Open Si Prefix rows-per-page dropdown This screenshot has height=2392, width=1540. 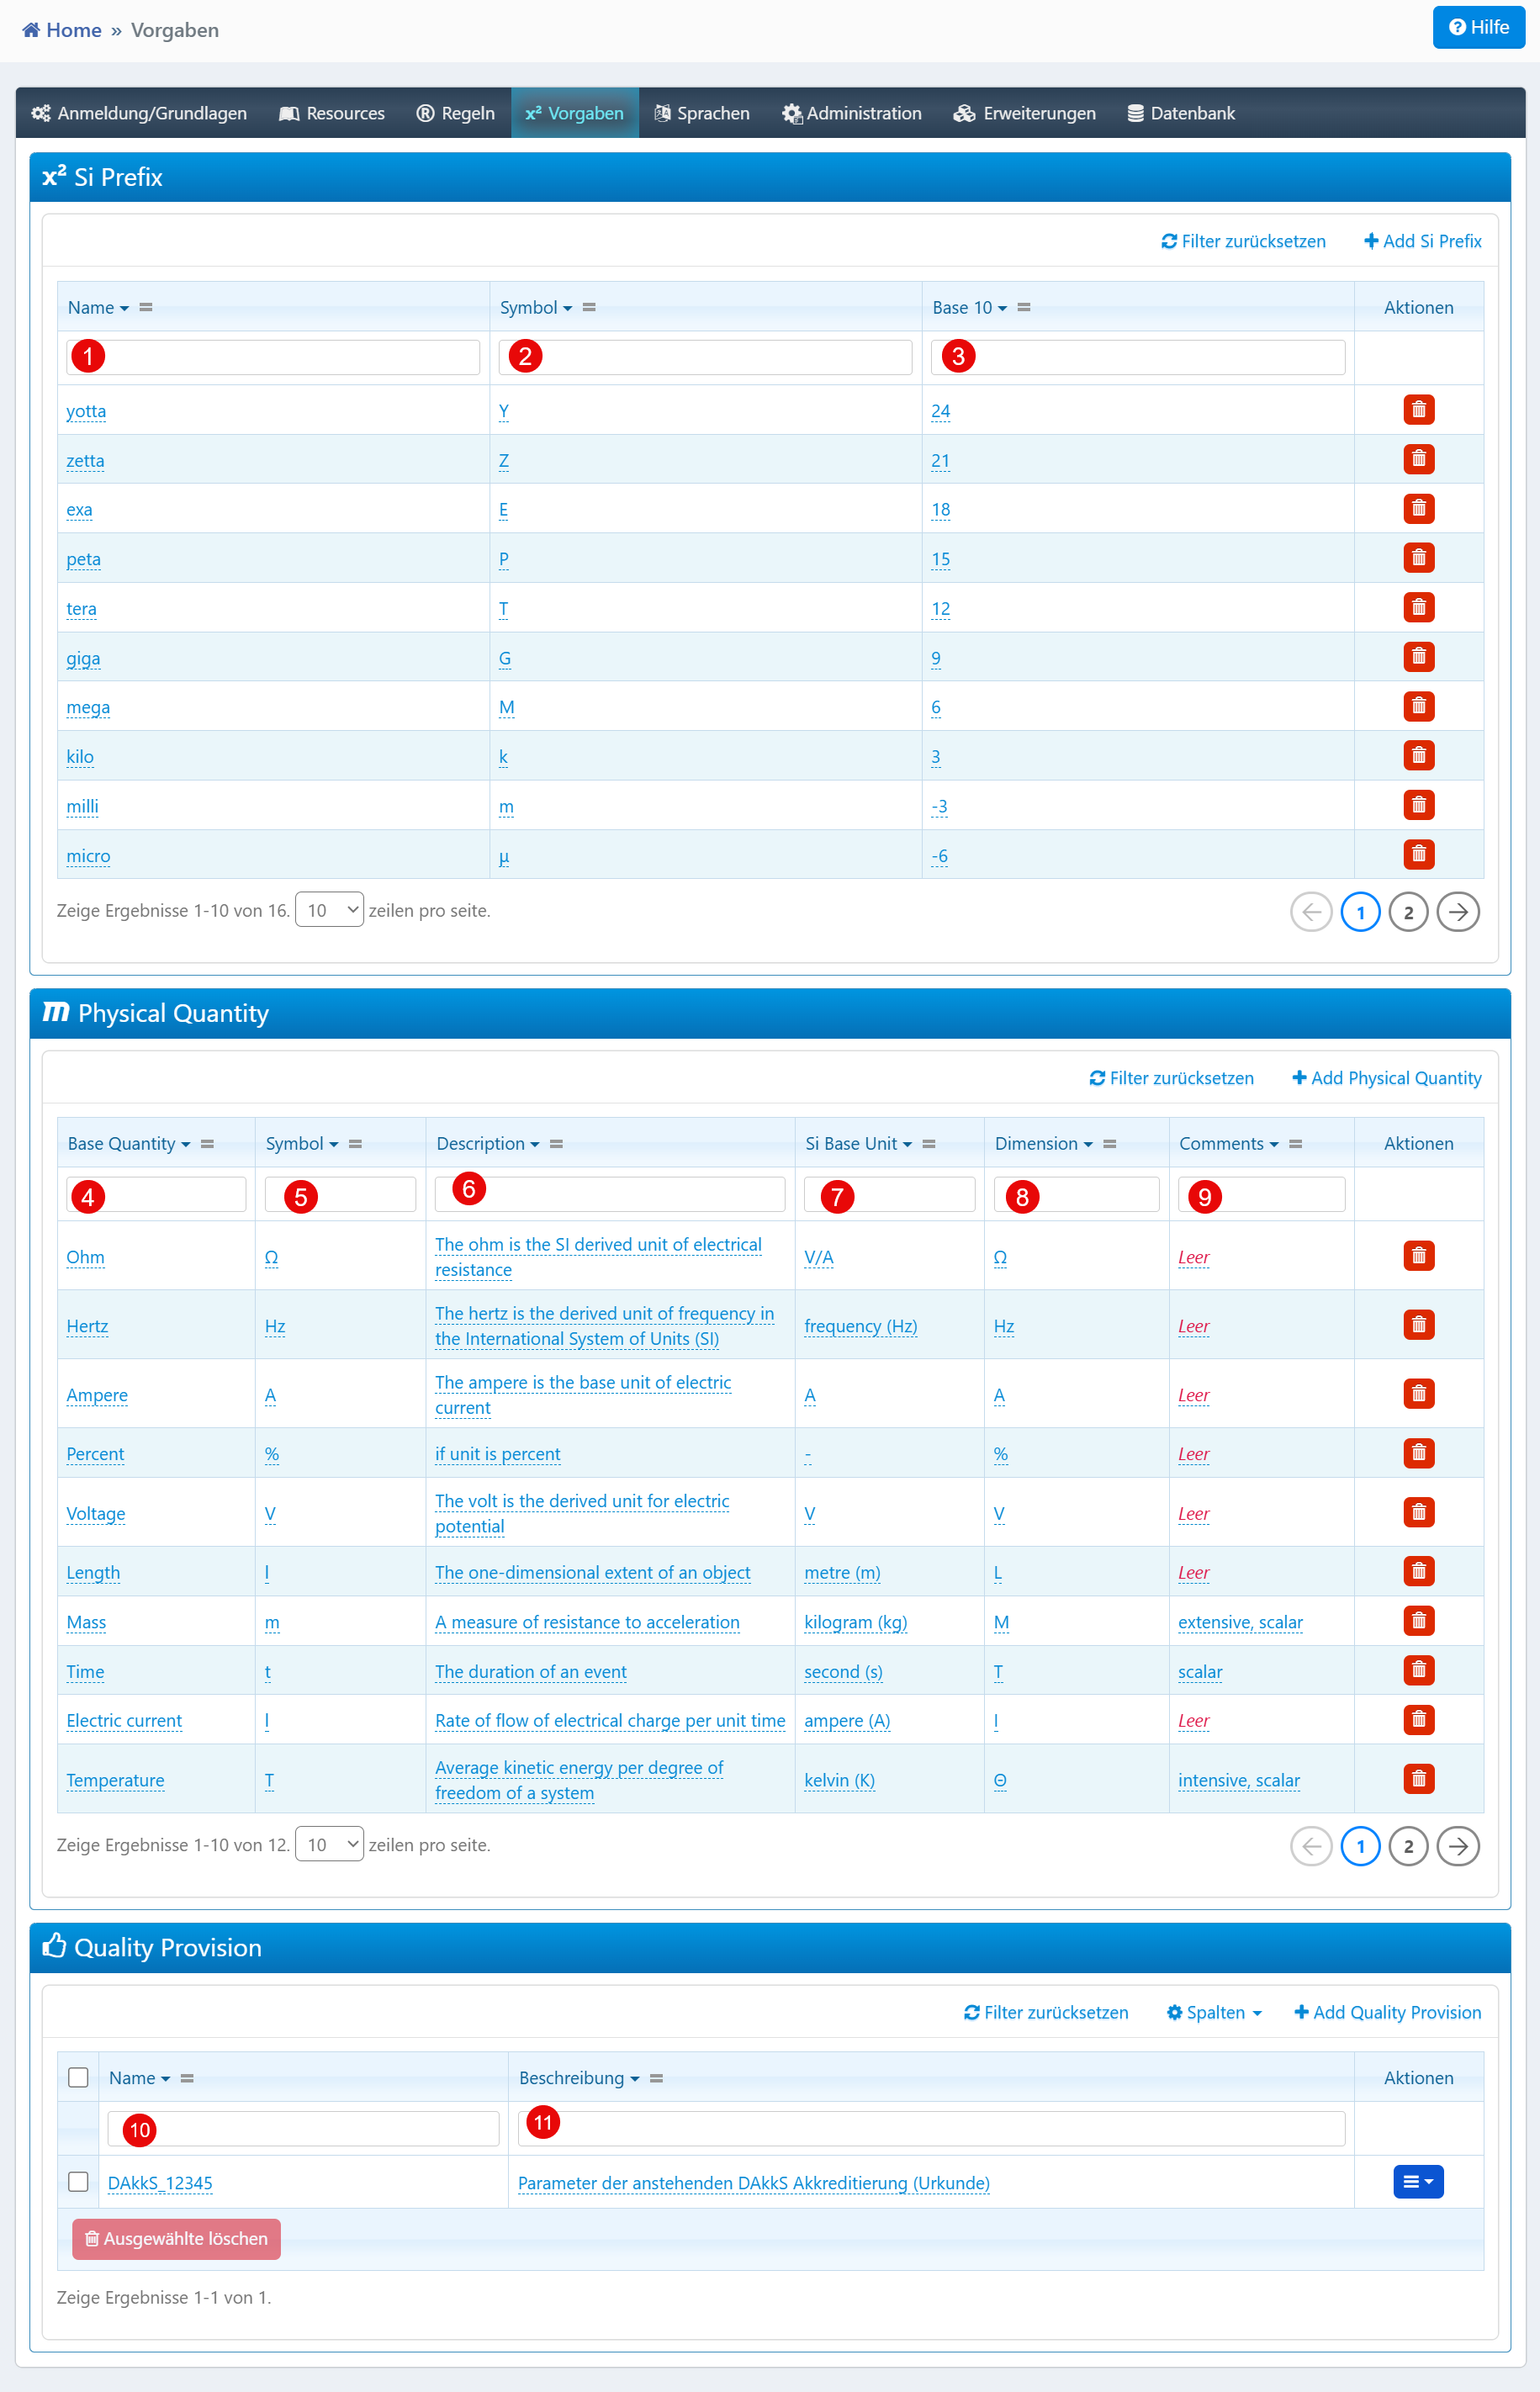click(x=329, y=910)
